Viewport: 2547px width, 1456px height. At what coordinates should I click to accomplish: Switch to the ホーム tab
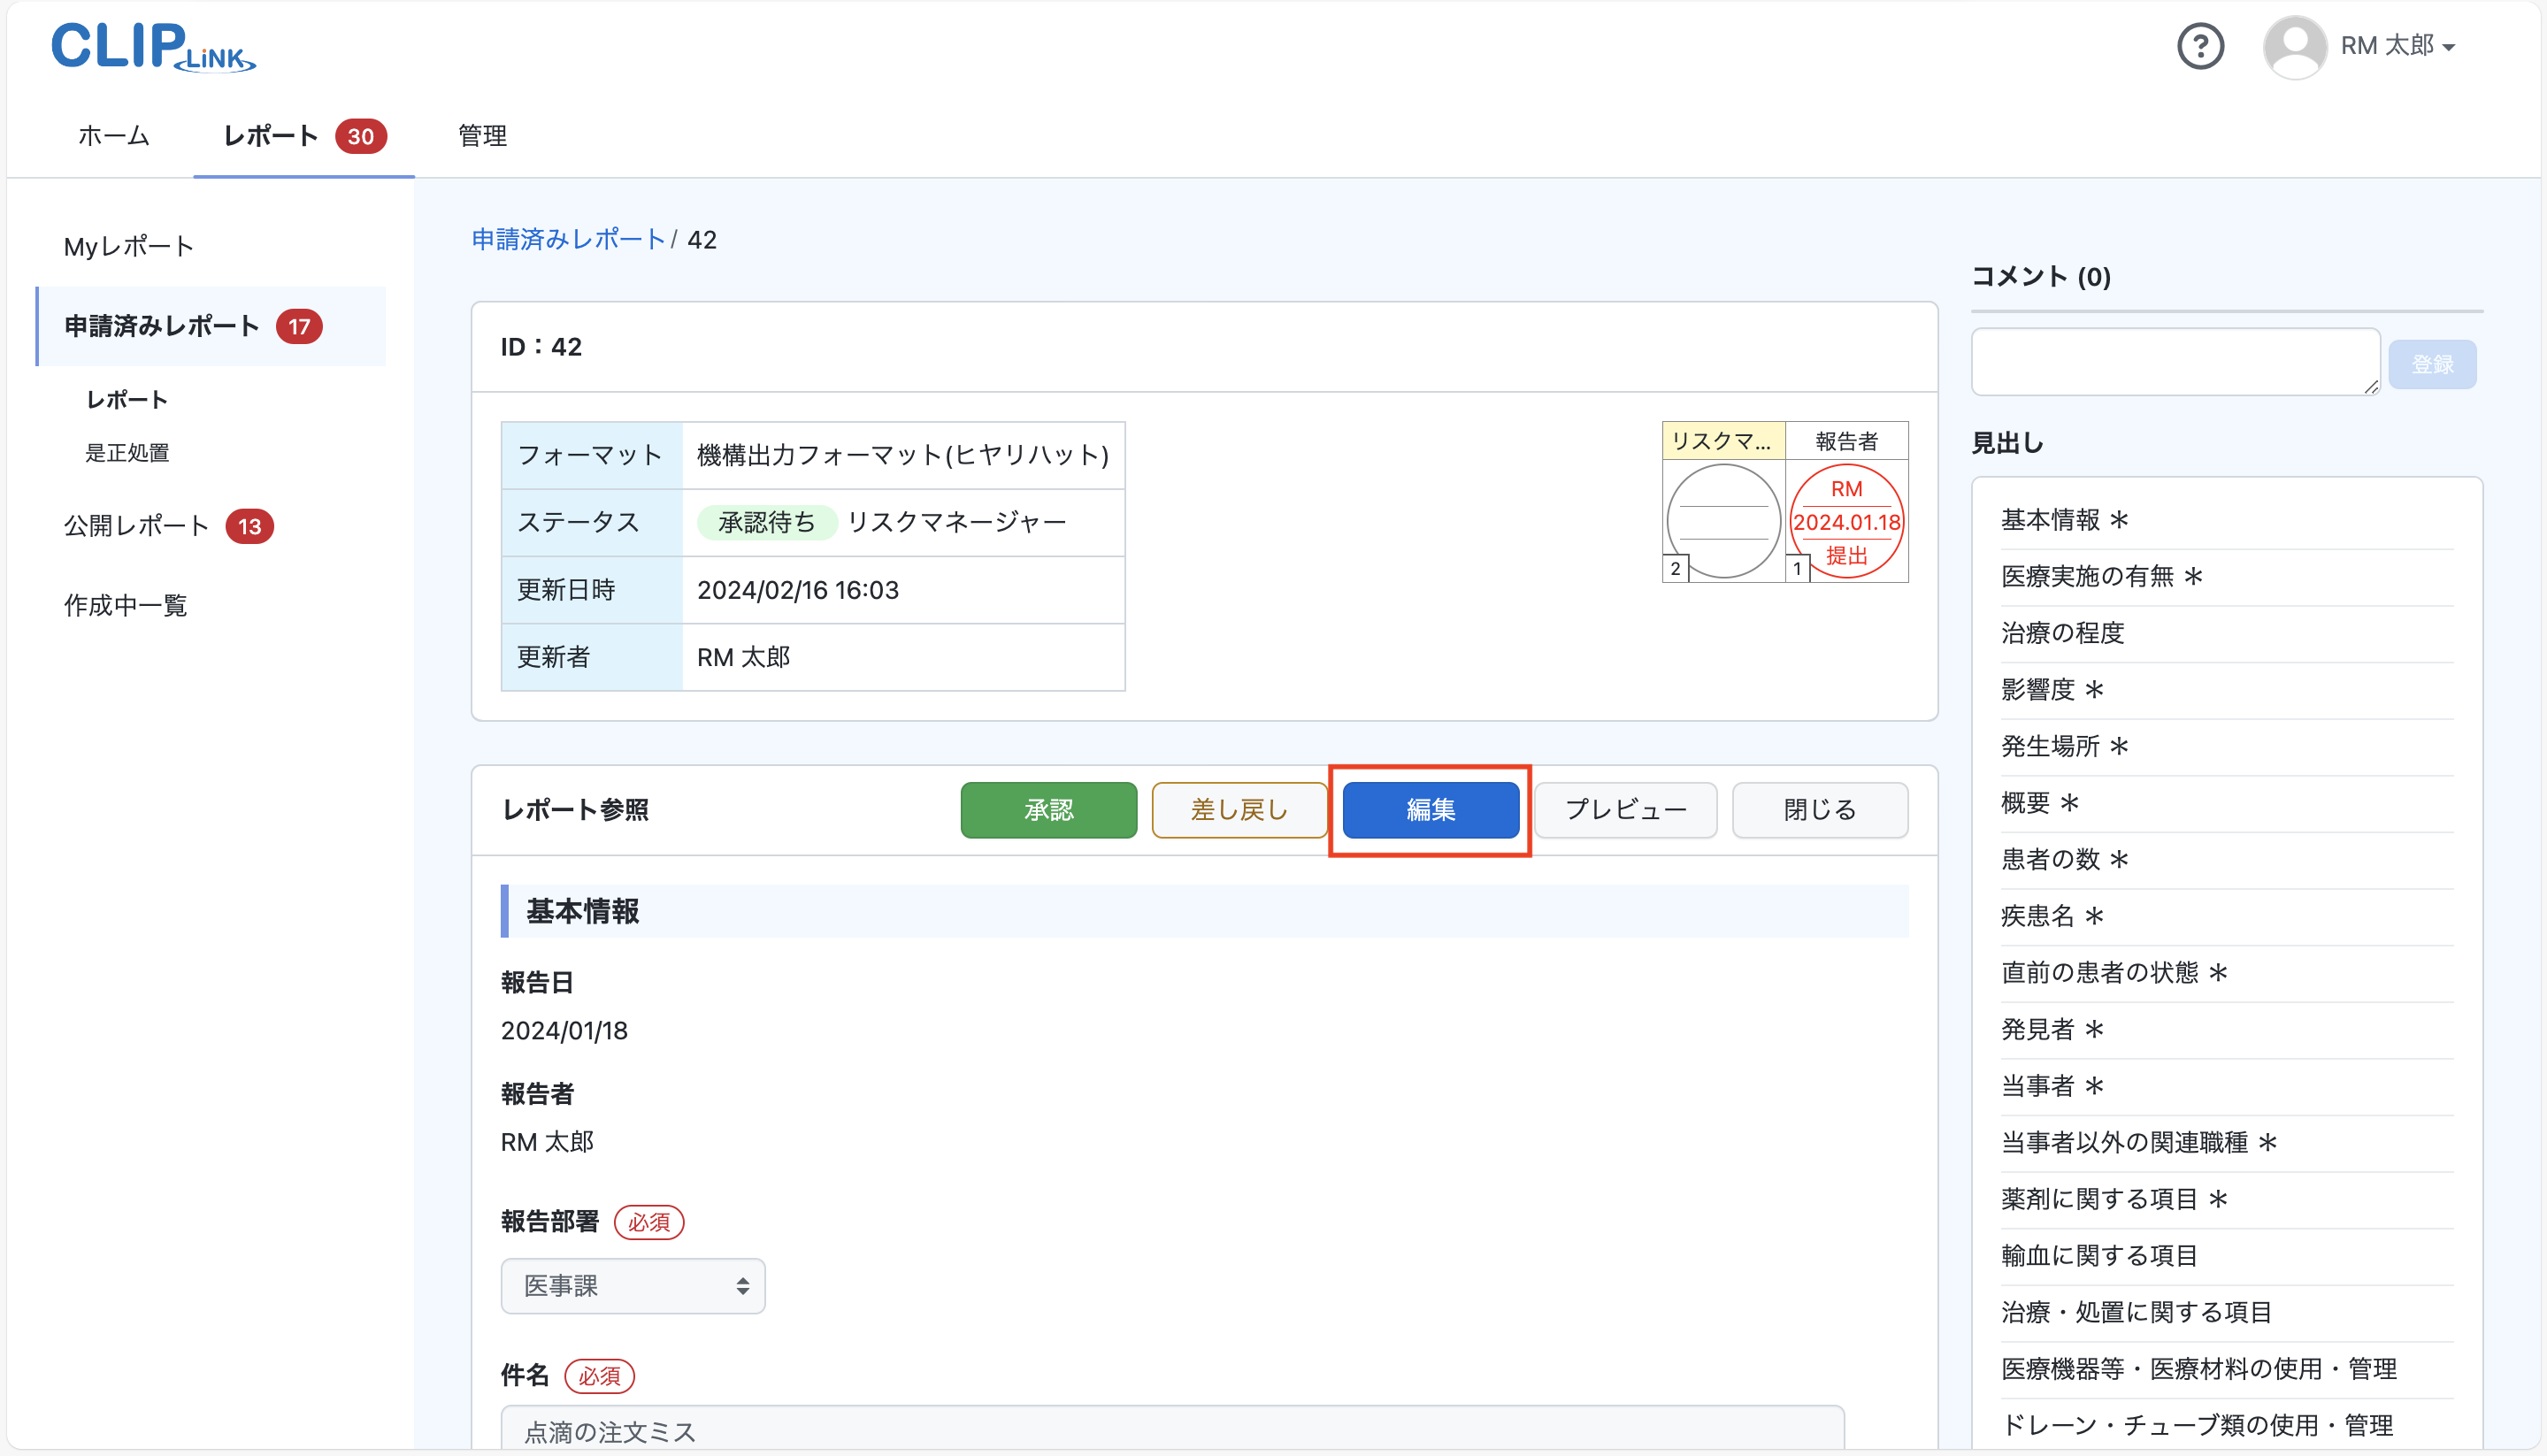pyautogui.click(x=113, y=136)
